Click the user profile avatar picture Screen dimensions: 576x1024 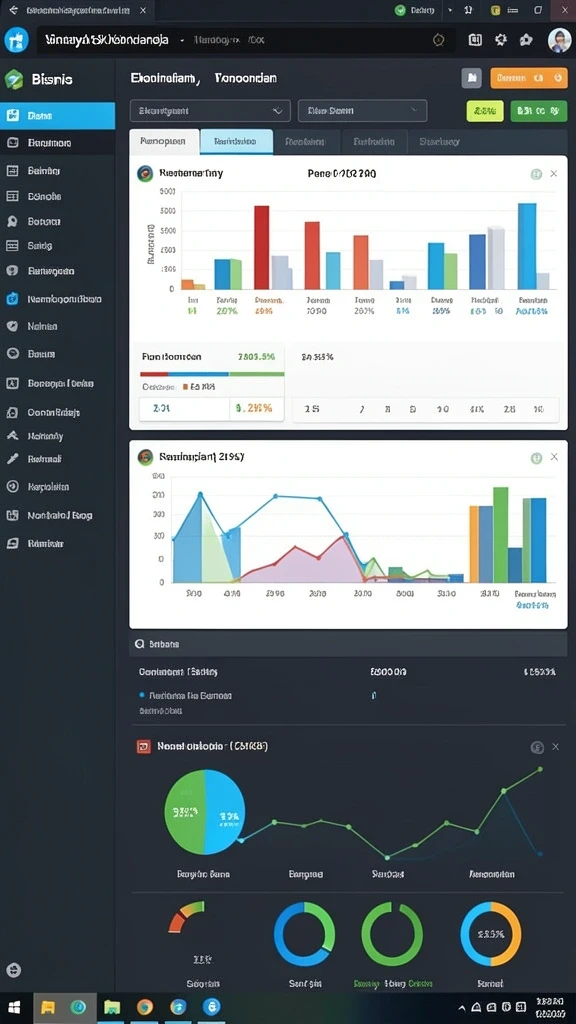tap(559, 40)
